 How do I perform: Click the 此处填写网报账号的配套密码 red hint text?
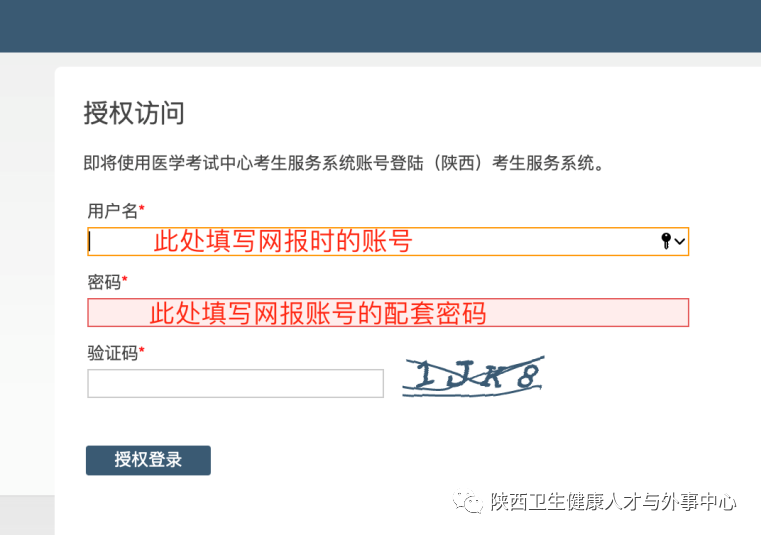(318, 313)
